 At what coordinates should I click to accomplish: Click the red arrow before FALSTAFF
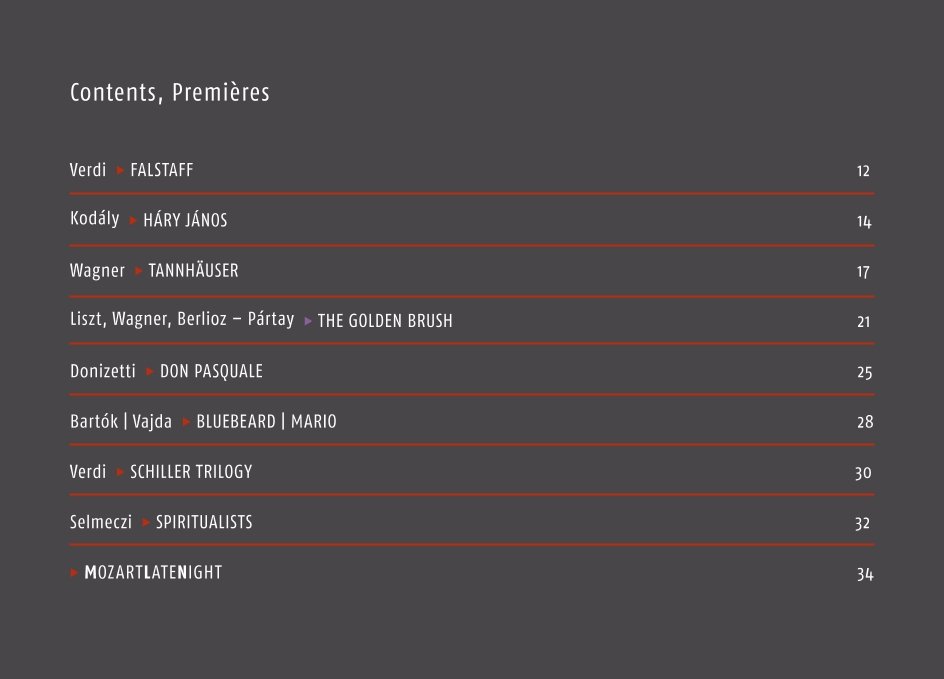click(x=120, y=170)
